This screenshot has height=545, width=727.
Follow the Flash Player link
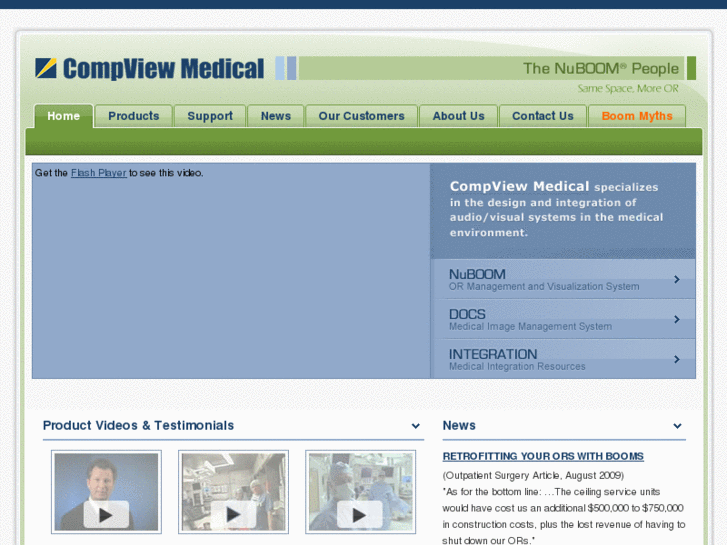98,173
